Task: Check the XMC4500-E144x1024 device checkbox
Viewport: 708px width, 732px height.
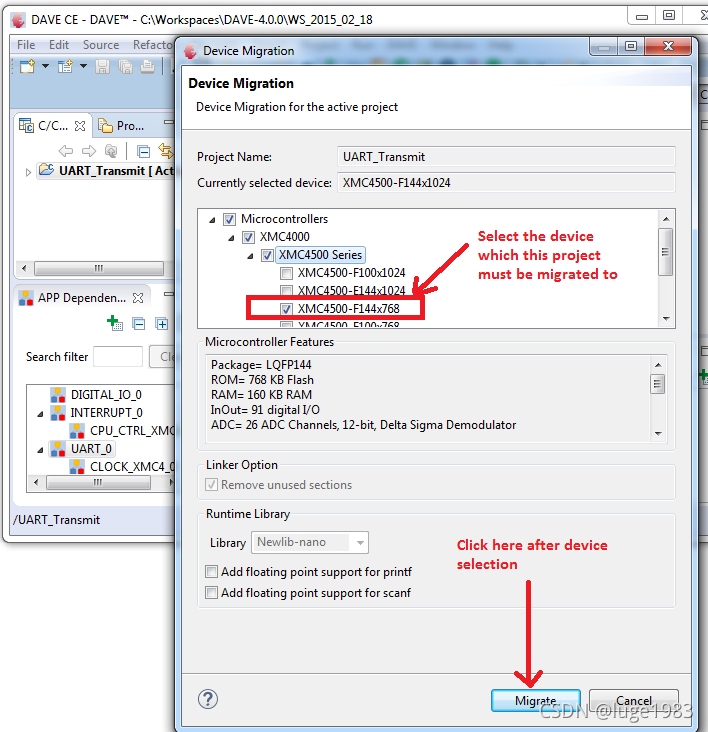Action: pyautogui.click(x=286, y=290)
